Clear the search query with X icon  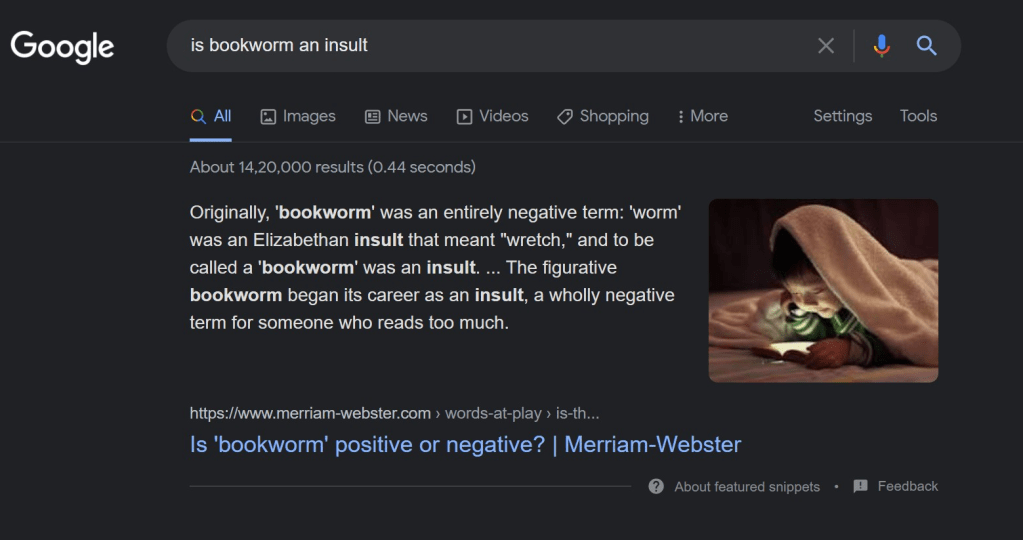coord(826,46)
